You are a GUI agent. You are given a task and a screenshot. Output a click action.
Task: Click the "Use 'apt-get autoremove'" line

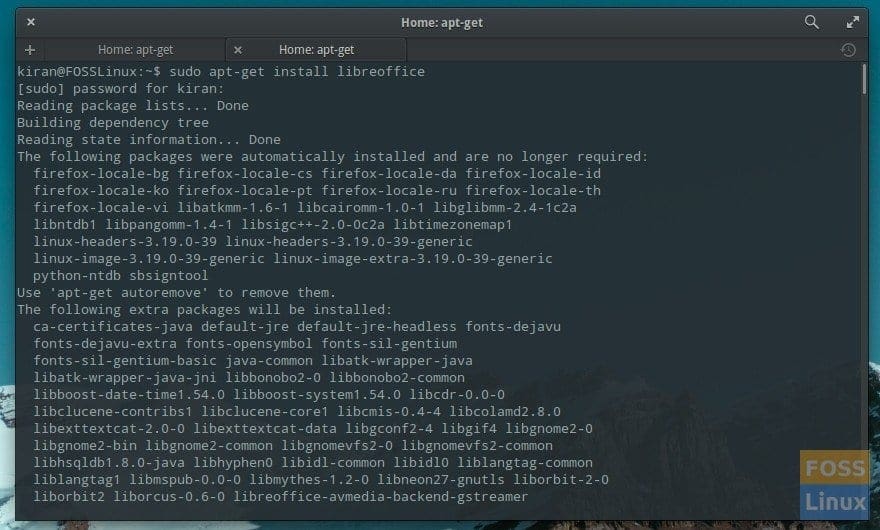point(176,293)
